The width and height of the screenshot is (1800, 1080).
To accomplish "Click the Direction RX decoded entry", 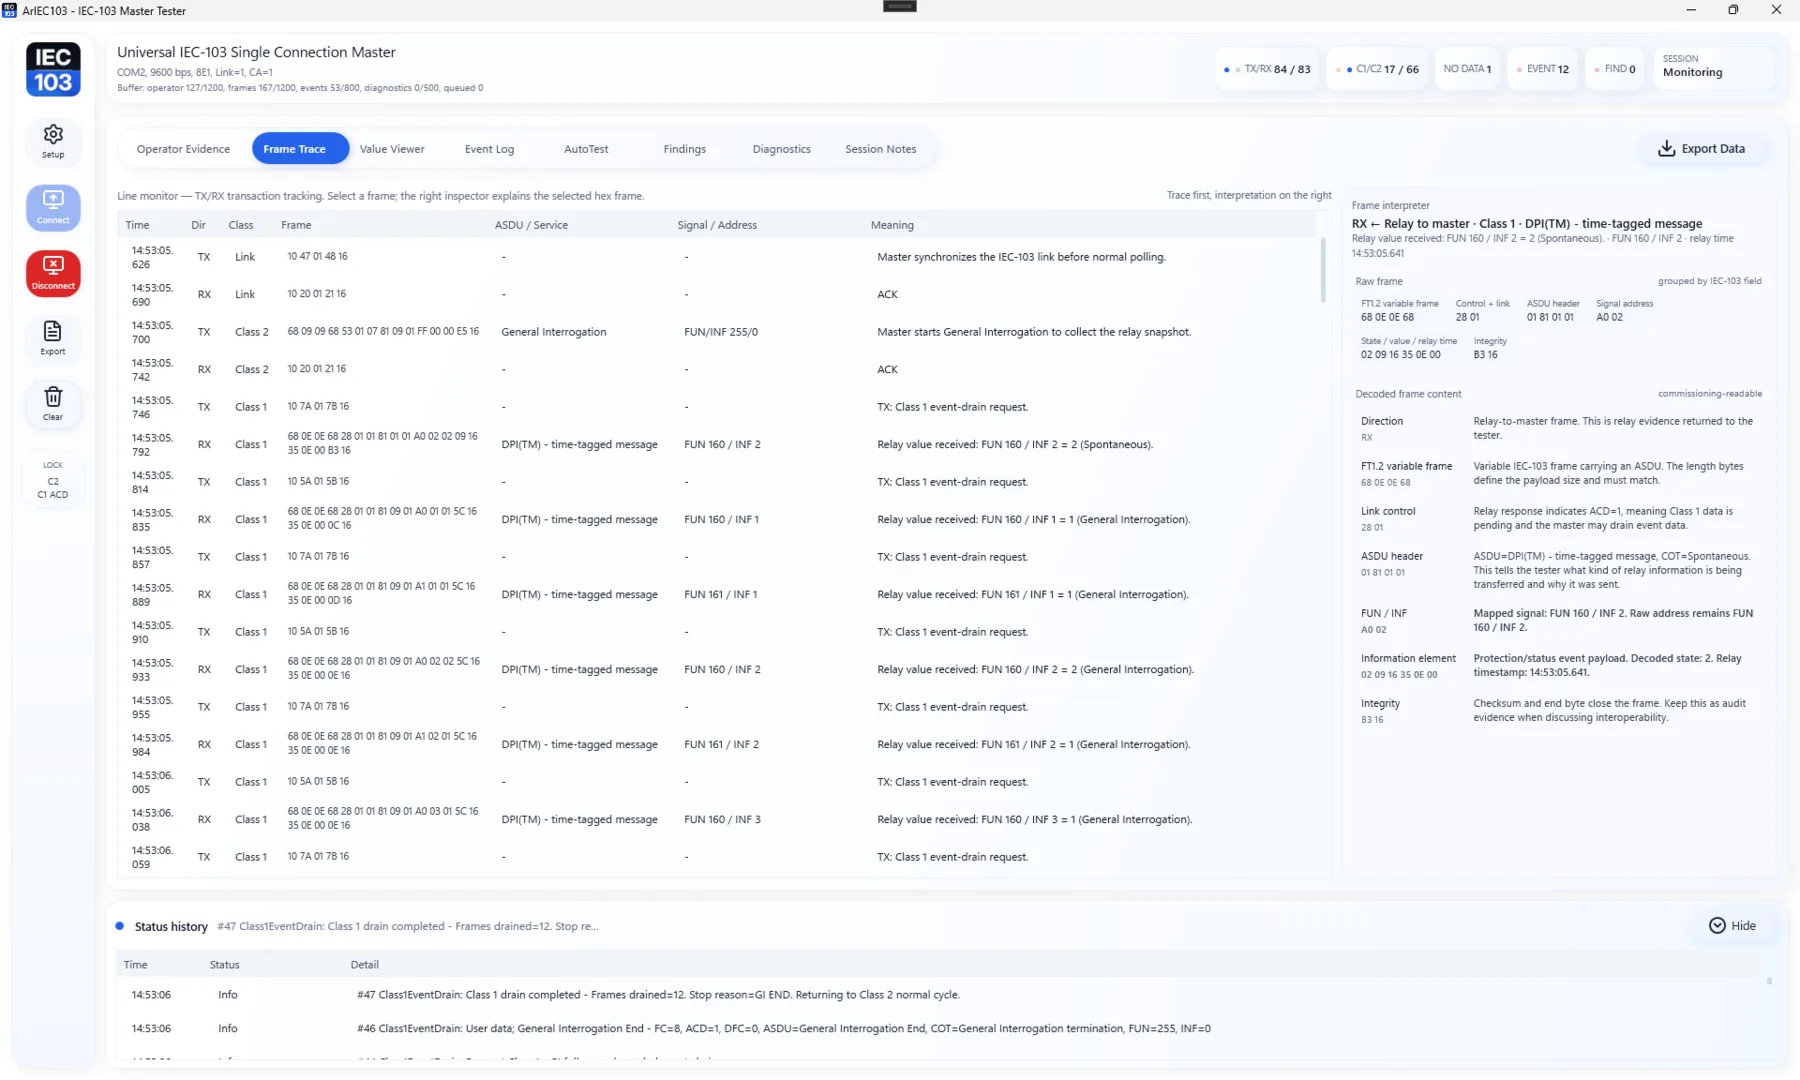I will tap(1558, 429).
